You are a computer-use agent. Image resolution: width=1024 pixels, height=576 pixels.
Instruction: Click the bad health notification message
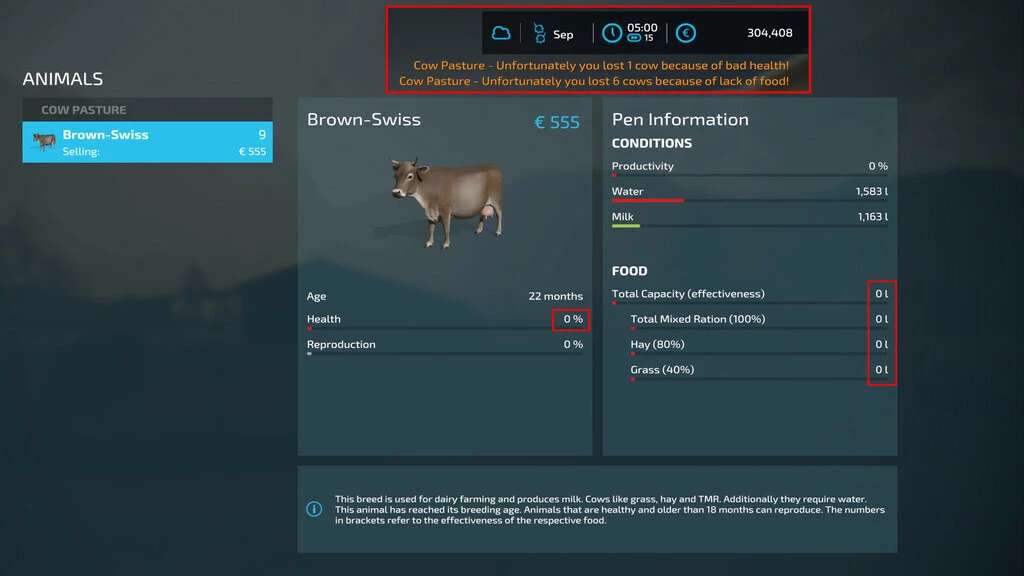(x=601, y=66)
